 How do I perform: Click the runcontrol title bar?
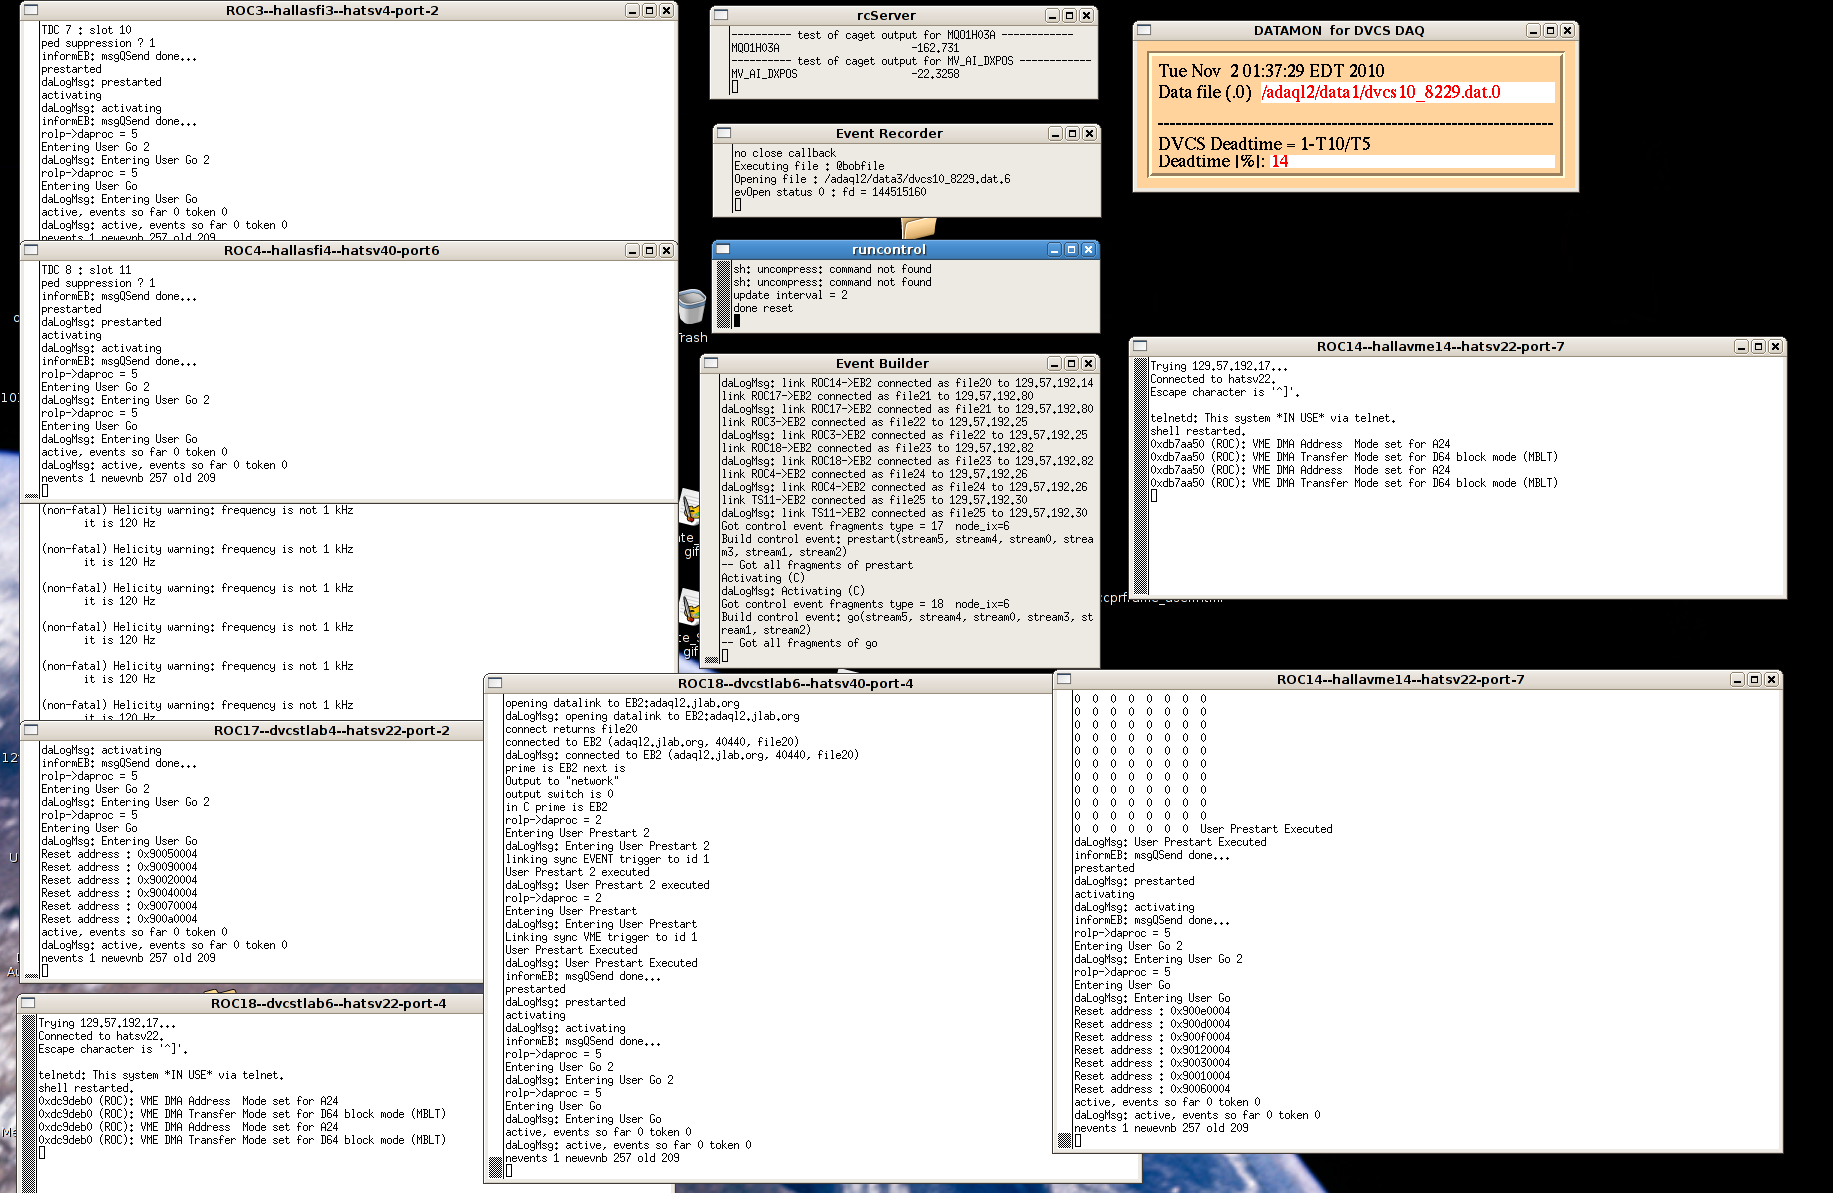[x=889, y=249]
